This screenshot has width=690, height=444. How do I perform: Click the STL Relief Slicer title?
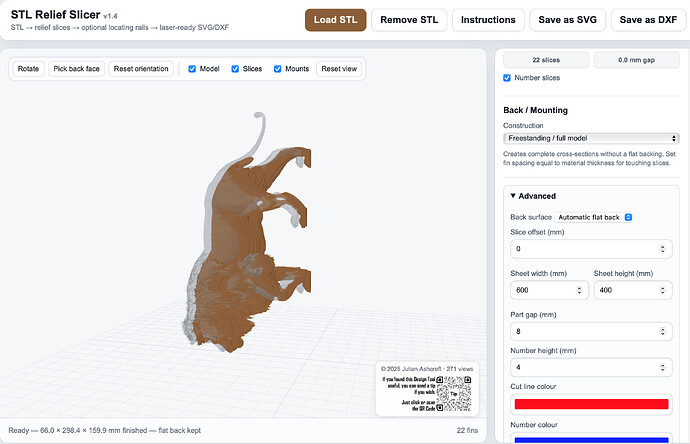55,15
